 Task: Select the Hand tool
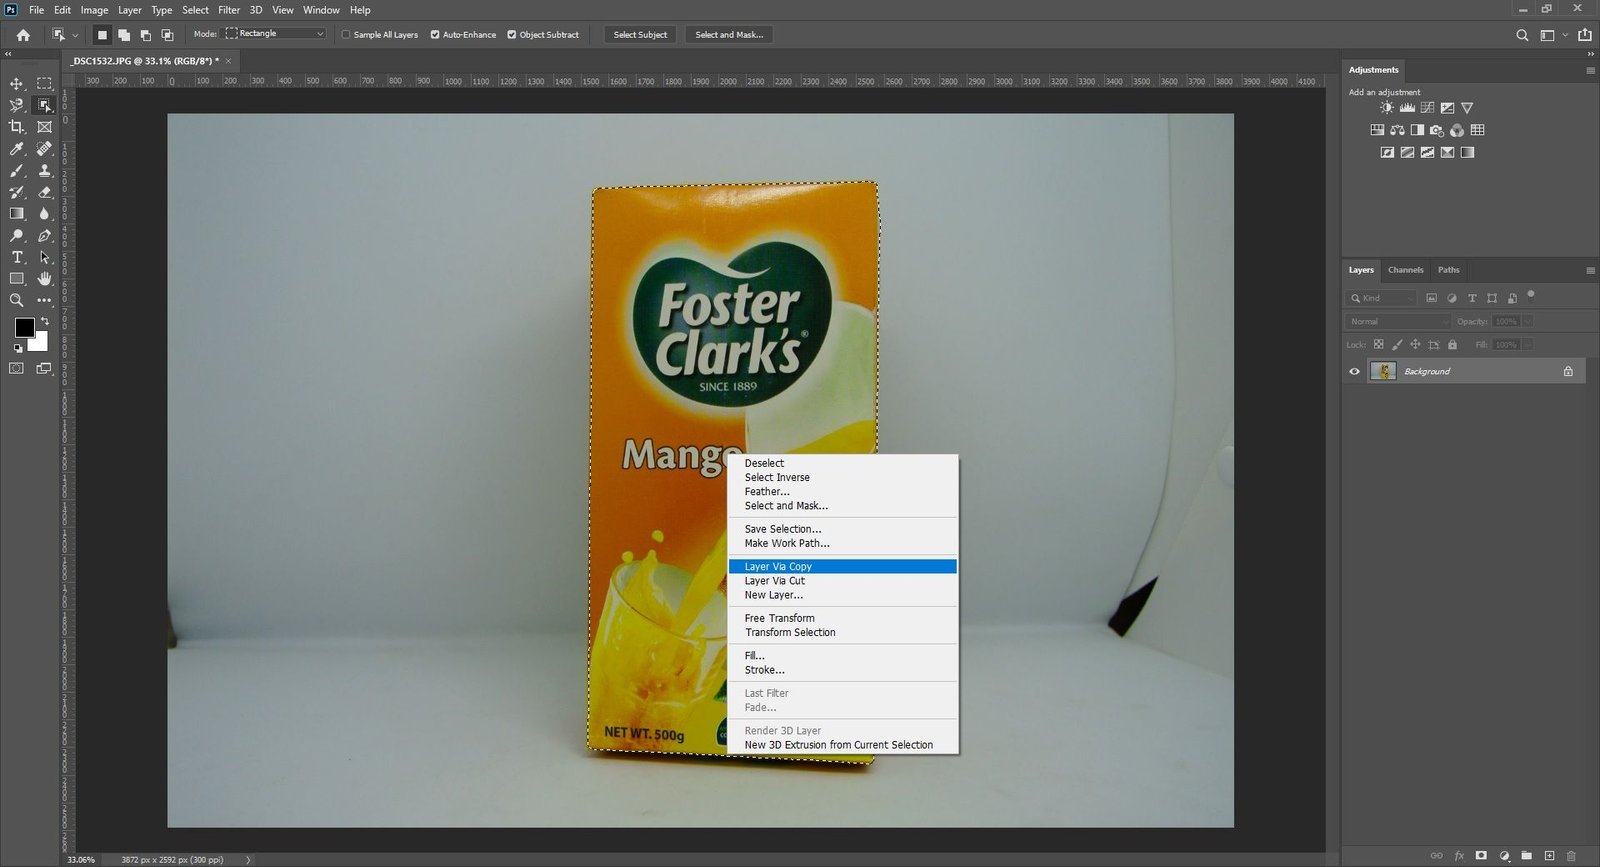point(44,279)
